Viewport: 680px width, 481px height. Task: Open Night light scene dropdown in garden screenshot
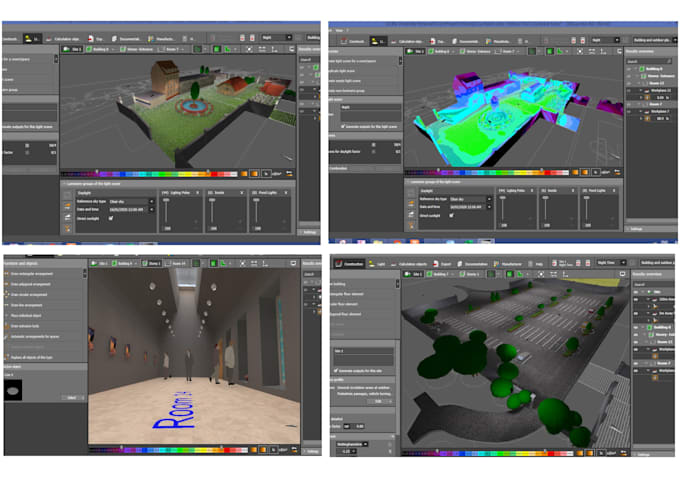click(276, 38)
